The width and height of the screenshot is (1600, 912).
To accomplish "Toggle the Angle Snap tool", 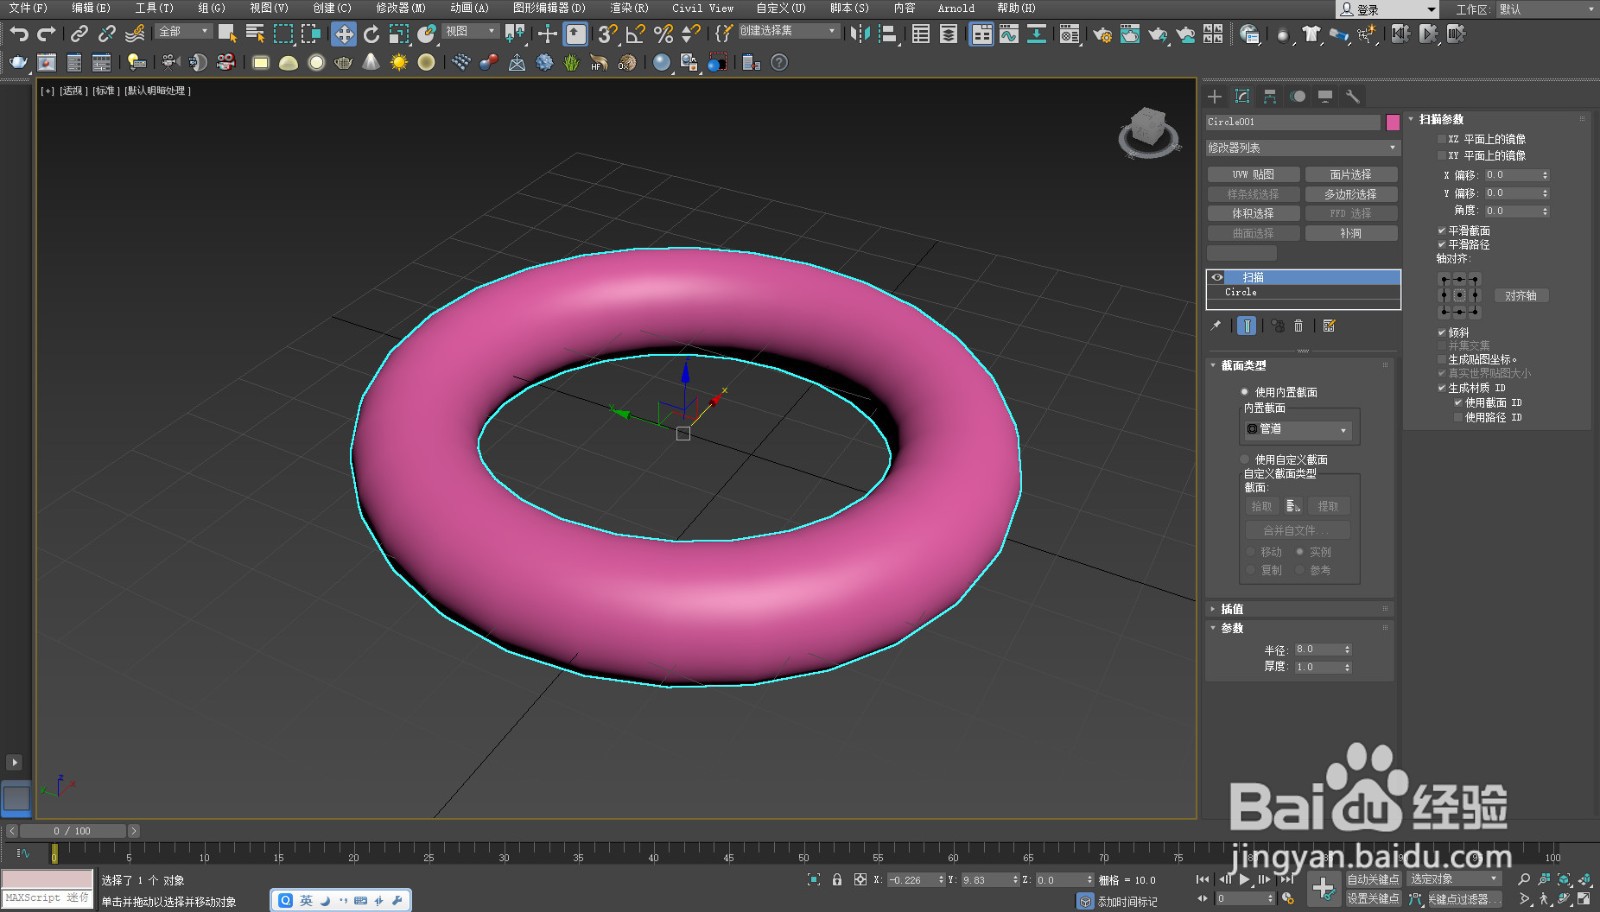I will [635, 34].
